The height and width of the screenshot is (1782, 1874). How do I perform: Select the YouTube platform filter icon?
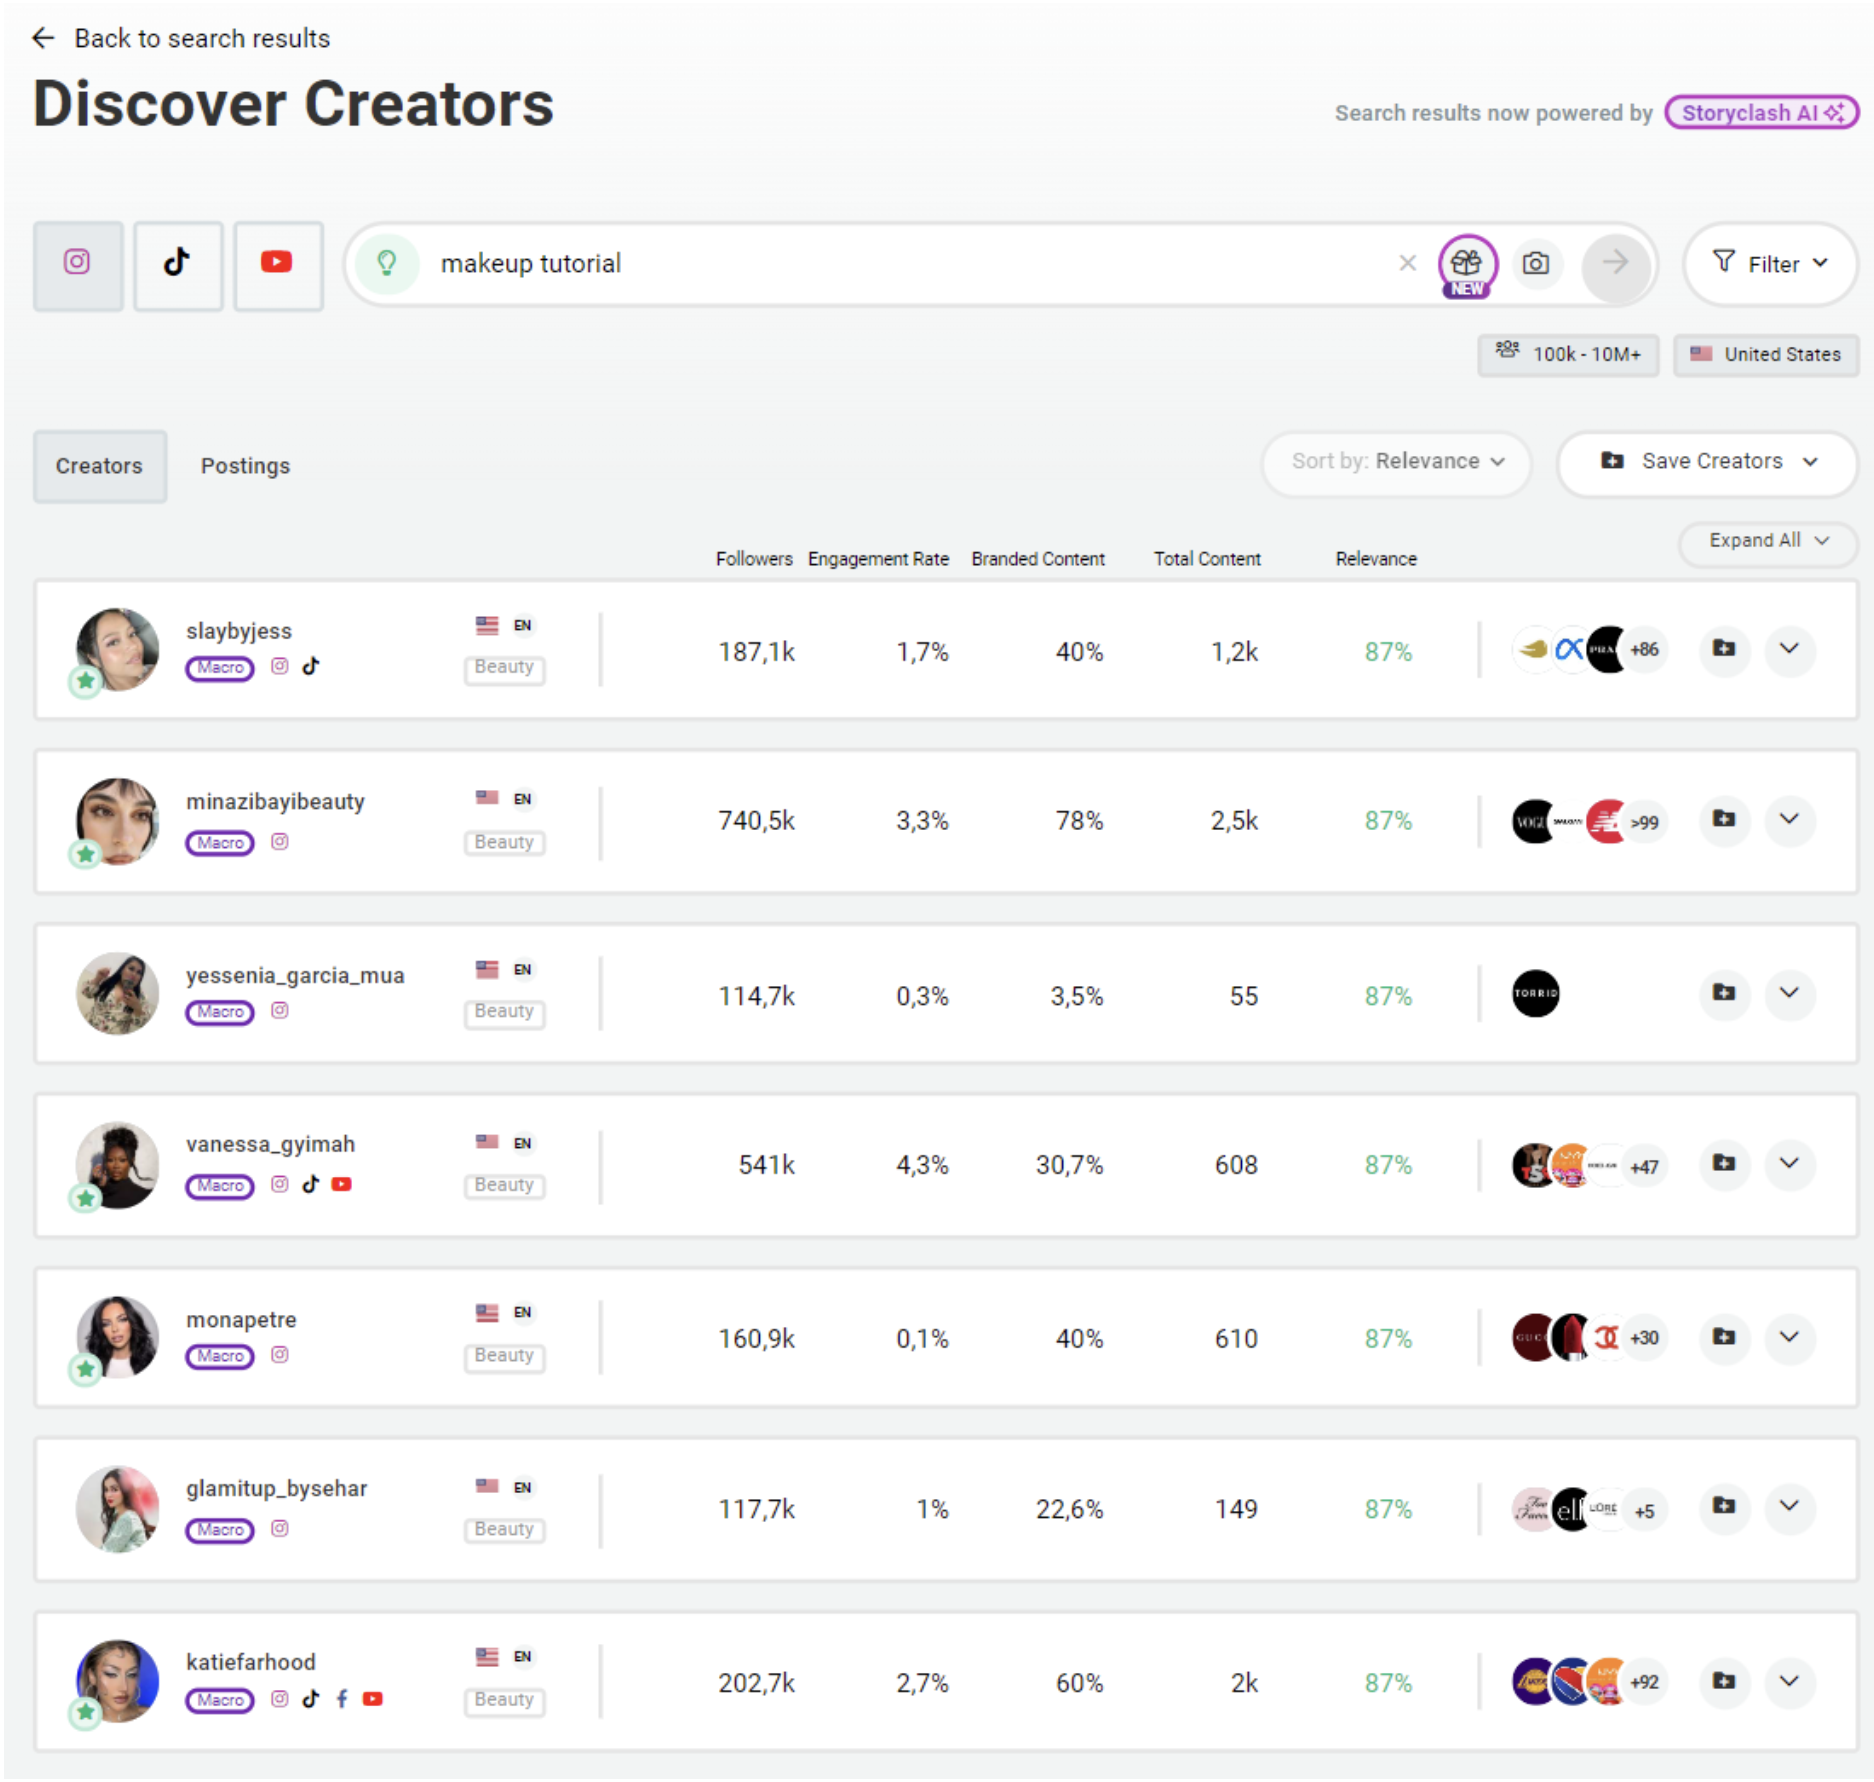277,264
